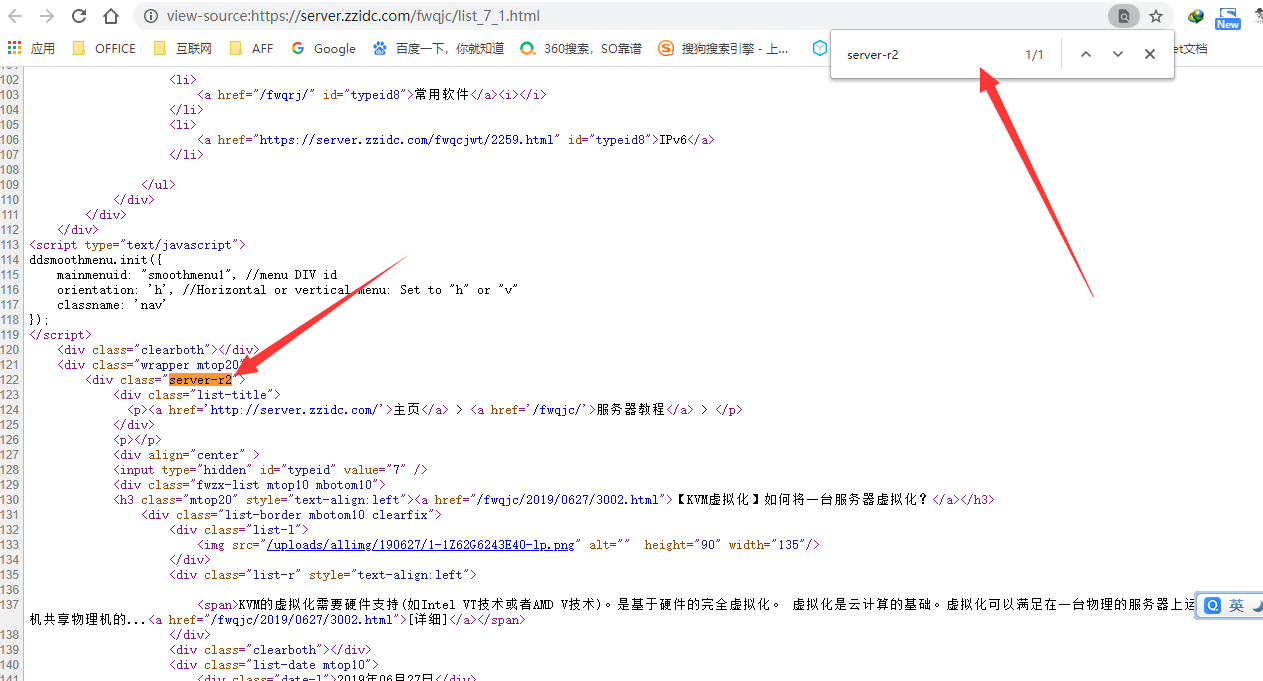
Task: Open the '/fwqjc/' link on line 125
Action: (557, 410)
